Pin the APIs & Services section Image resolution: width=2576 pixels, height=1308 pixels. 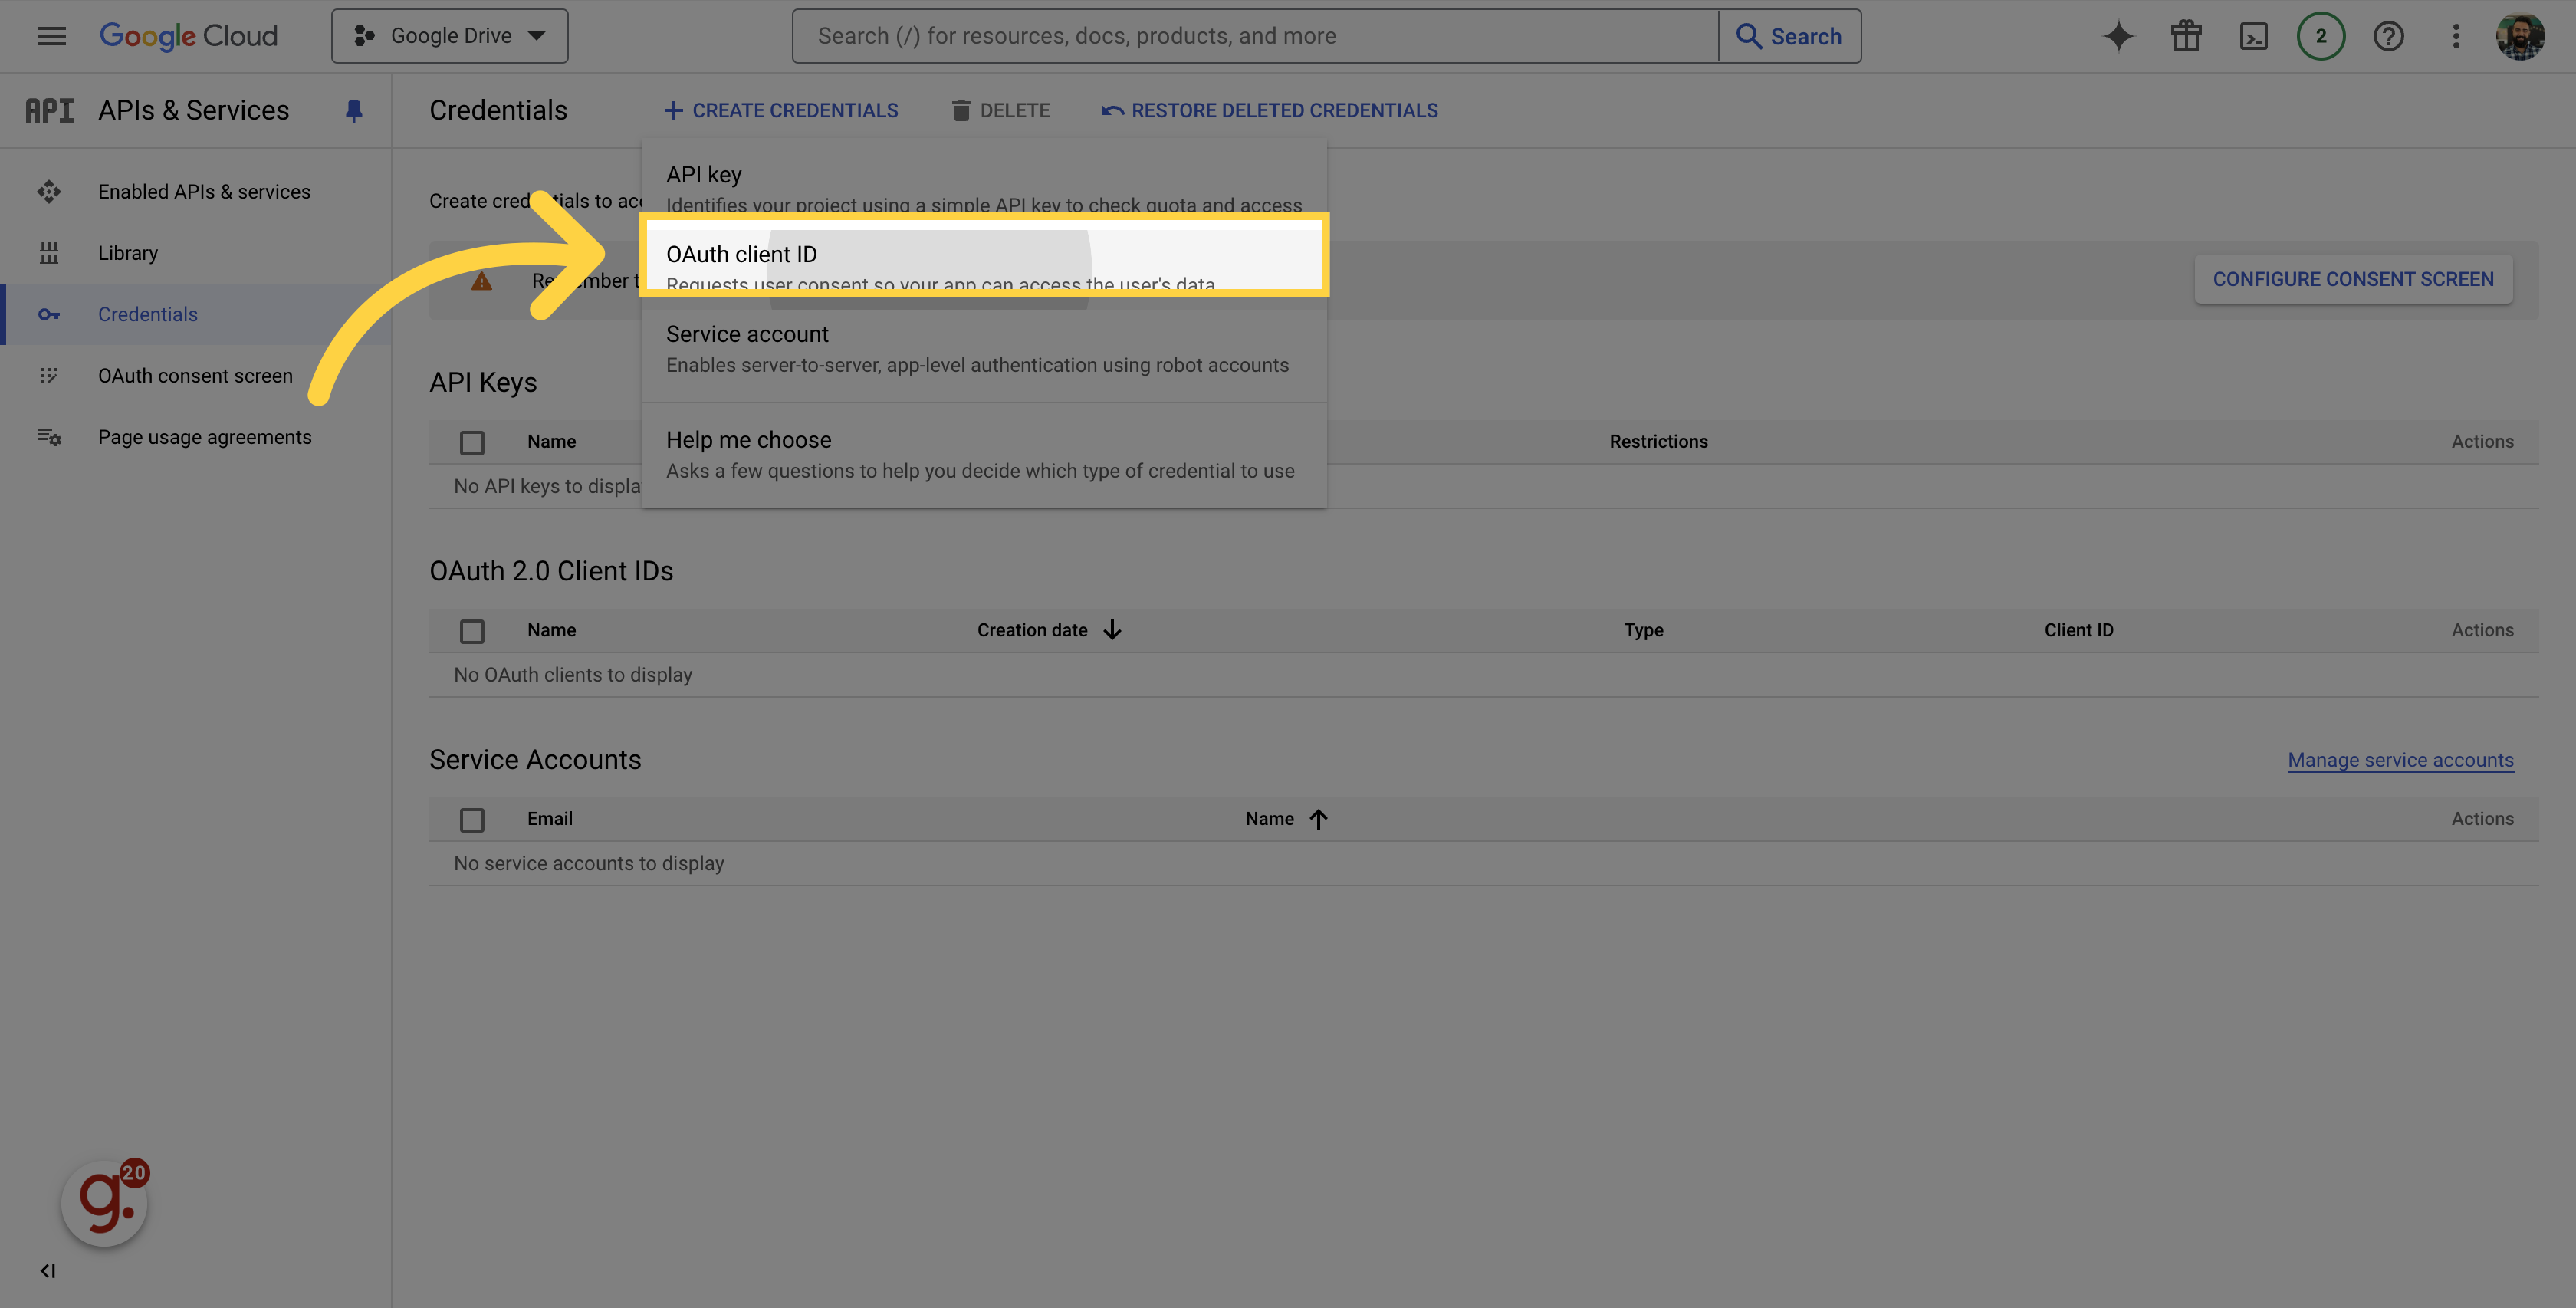[354, 110]
